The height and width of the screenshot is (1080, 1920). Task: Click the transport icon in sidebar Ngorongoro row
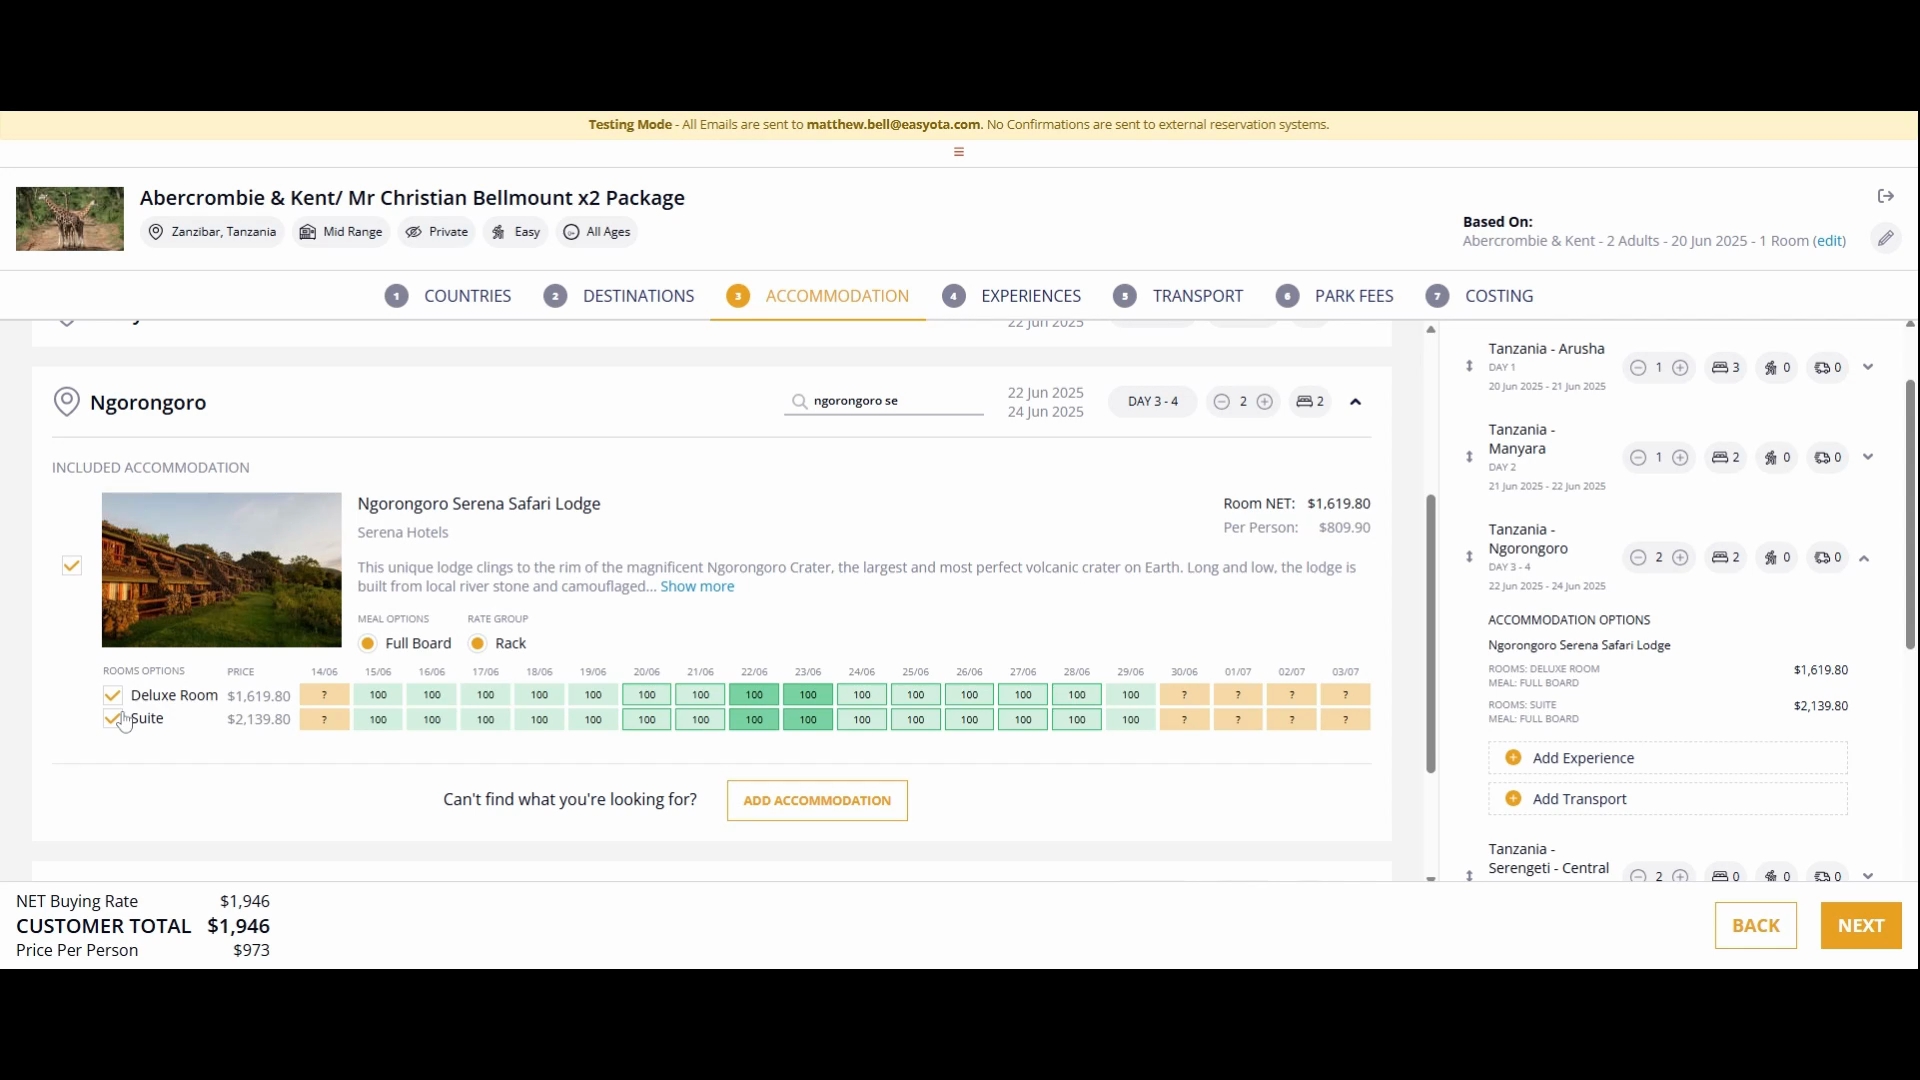point(1823,558)
